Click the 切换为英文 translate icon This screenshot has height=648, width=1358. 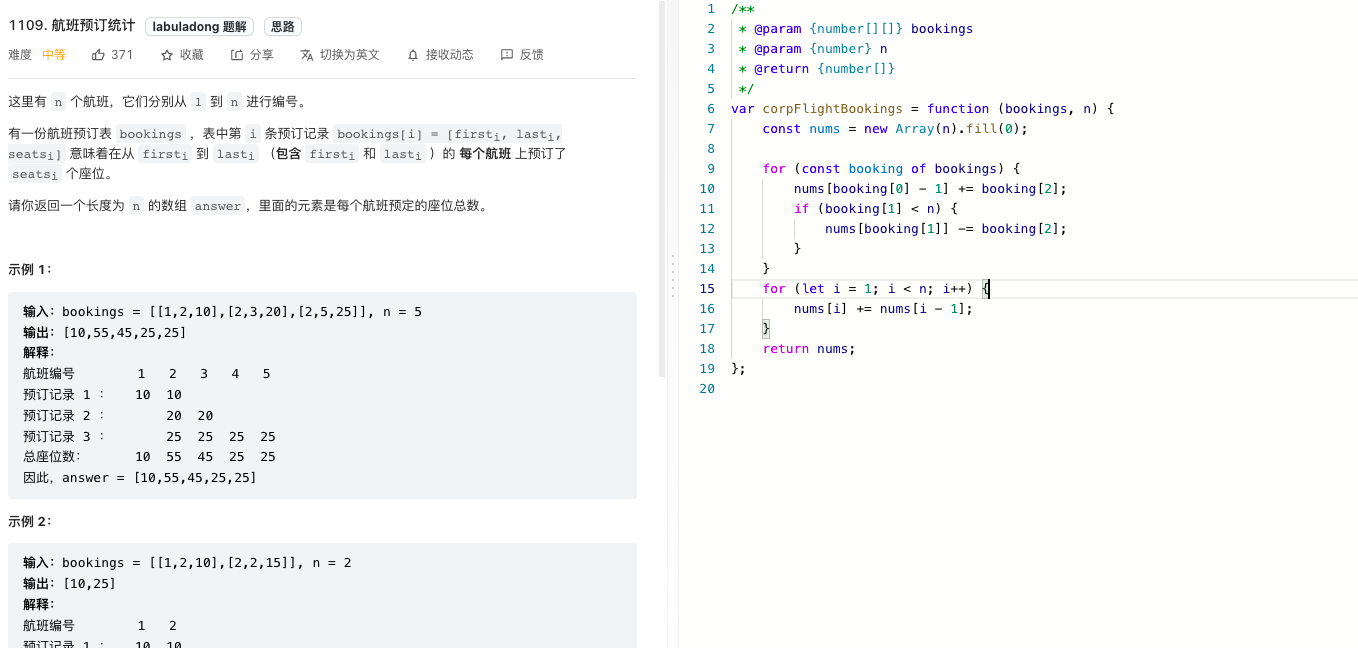point(307,55)
